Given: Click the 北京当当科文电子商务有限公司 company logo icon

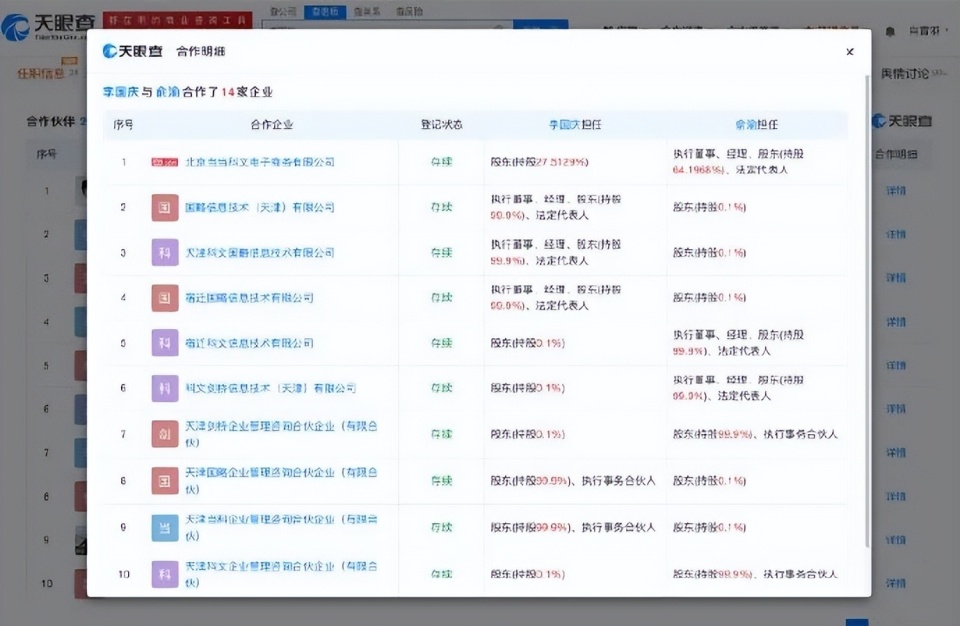Looking at the screenshot, I should point(165,162).
